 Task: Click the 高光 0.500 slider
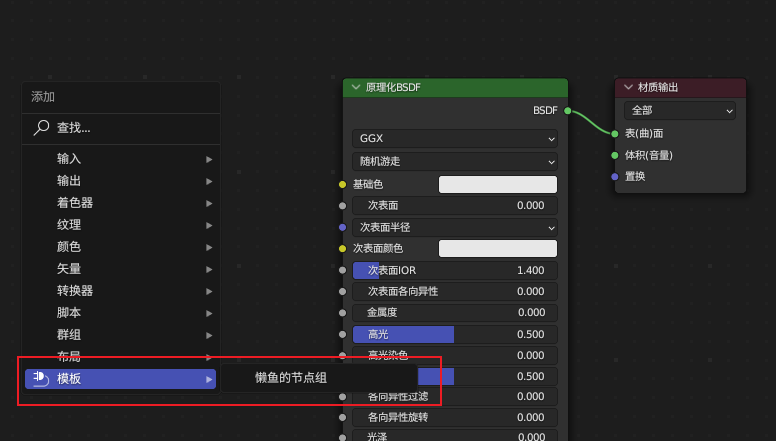point(455,335)
